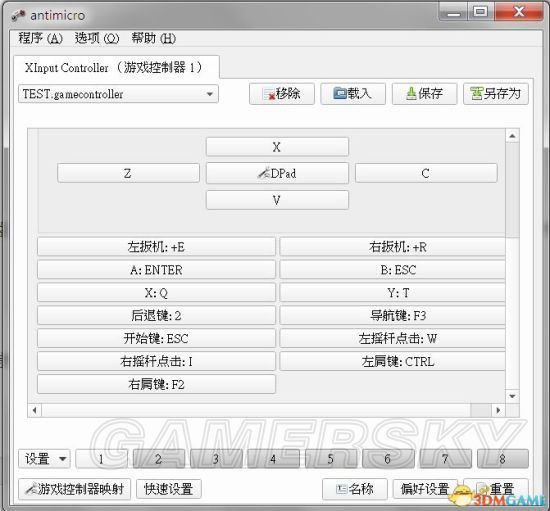This screenshot has width=550, height=511.
Task: Close the antimicro window
Action: [519, 13]
